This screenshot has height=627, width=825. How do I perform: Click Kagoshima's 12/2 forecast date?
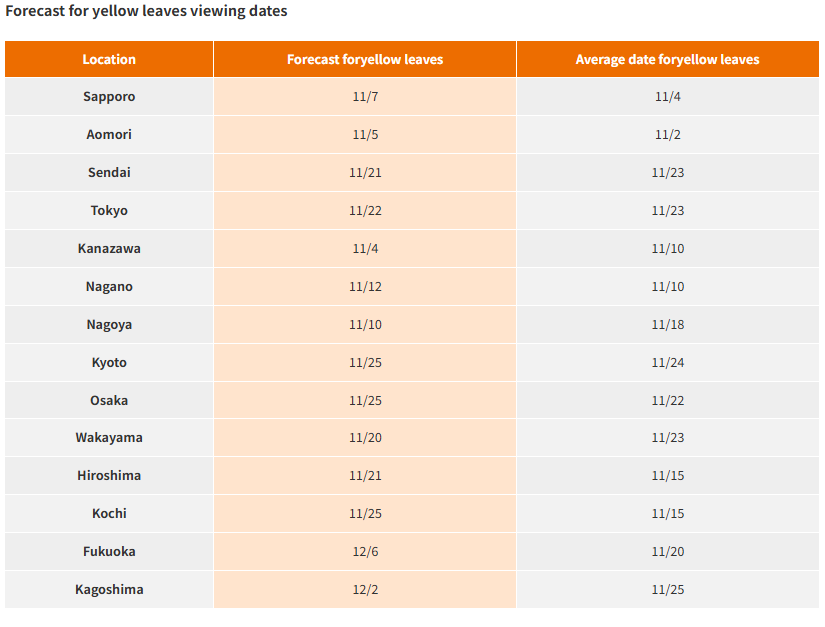tap(365, 590)
